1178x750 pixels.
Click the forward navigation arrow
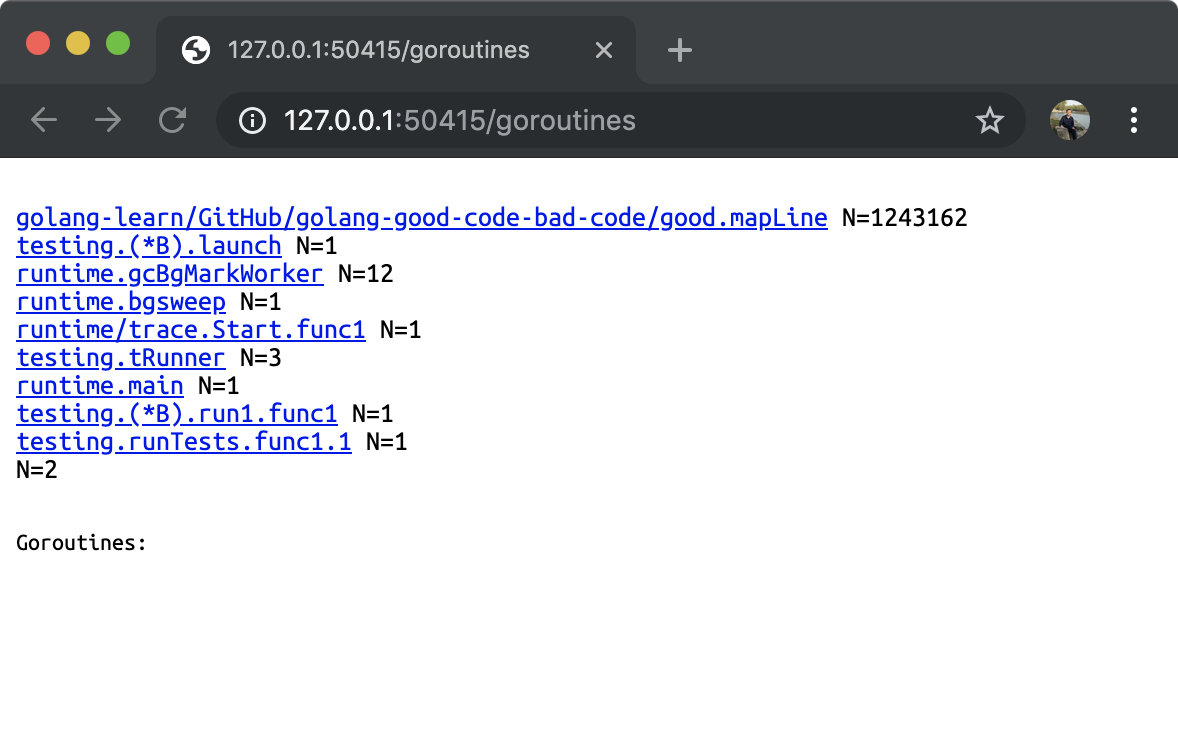point(108,120)
